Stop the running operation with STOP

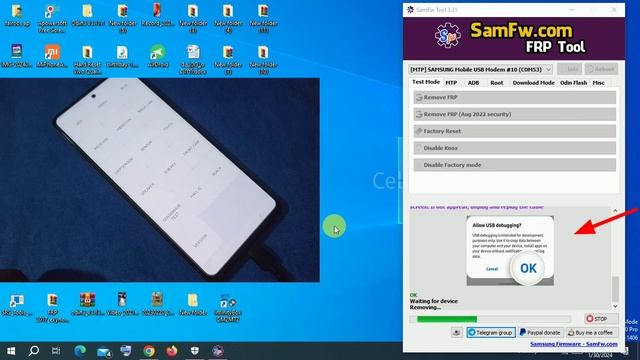pos(601,318)
